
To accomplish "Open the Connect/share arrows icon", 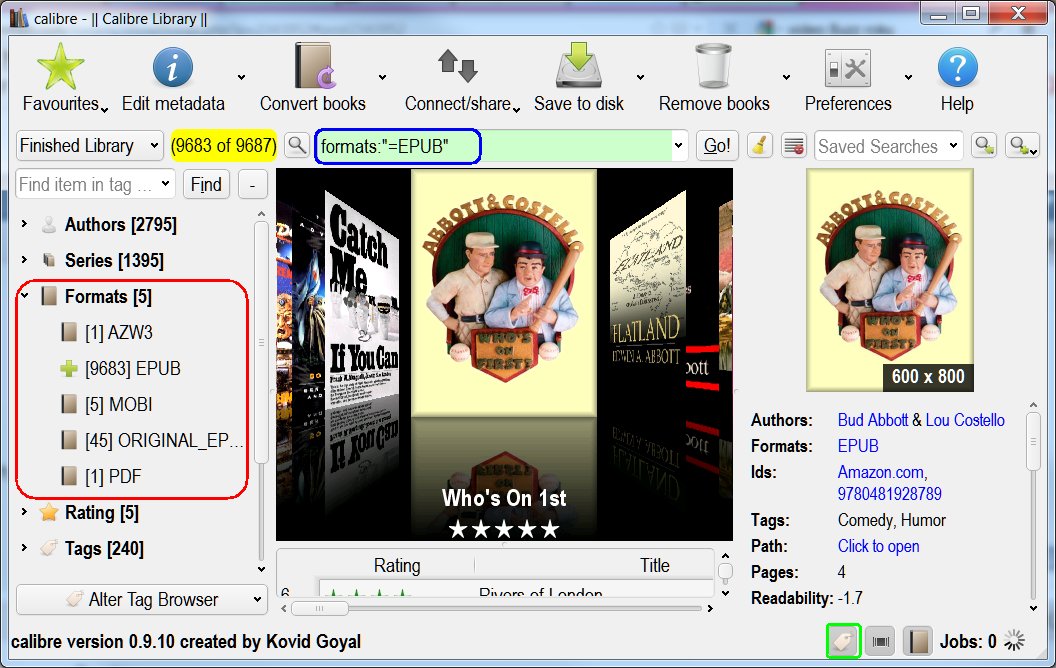I will pyautogui.click(x=458, y=66).
